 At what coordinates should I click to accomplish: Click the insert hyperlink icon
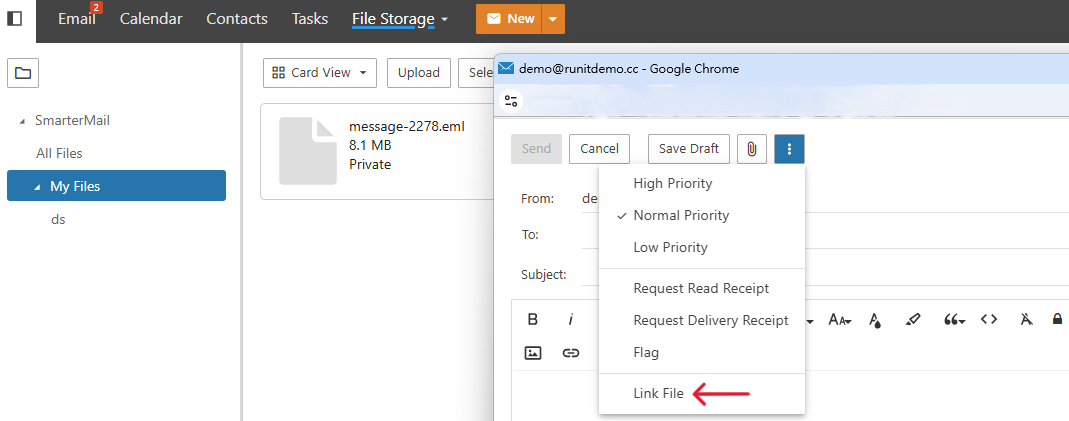(x=571, y=353)
